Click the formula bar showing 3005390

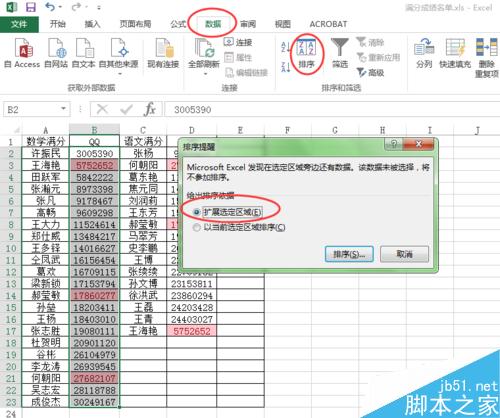tap(332, 109)
